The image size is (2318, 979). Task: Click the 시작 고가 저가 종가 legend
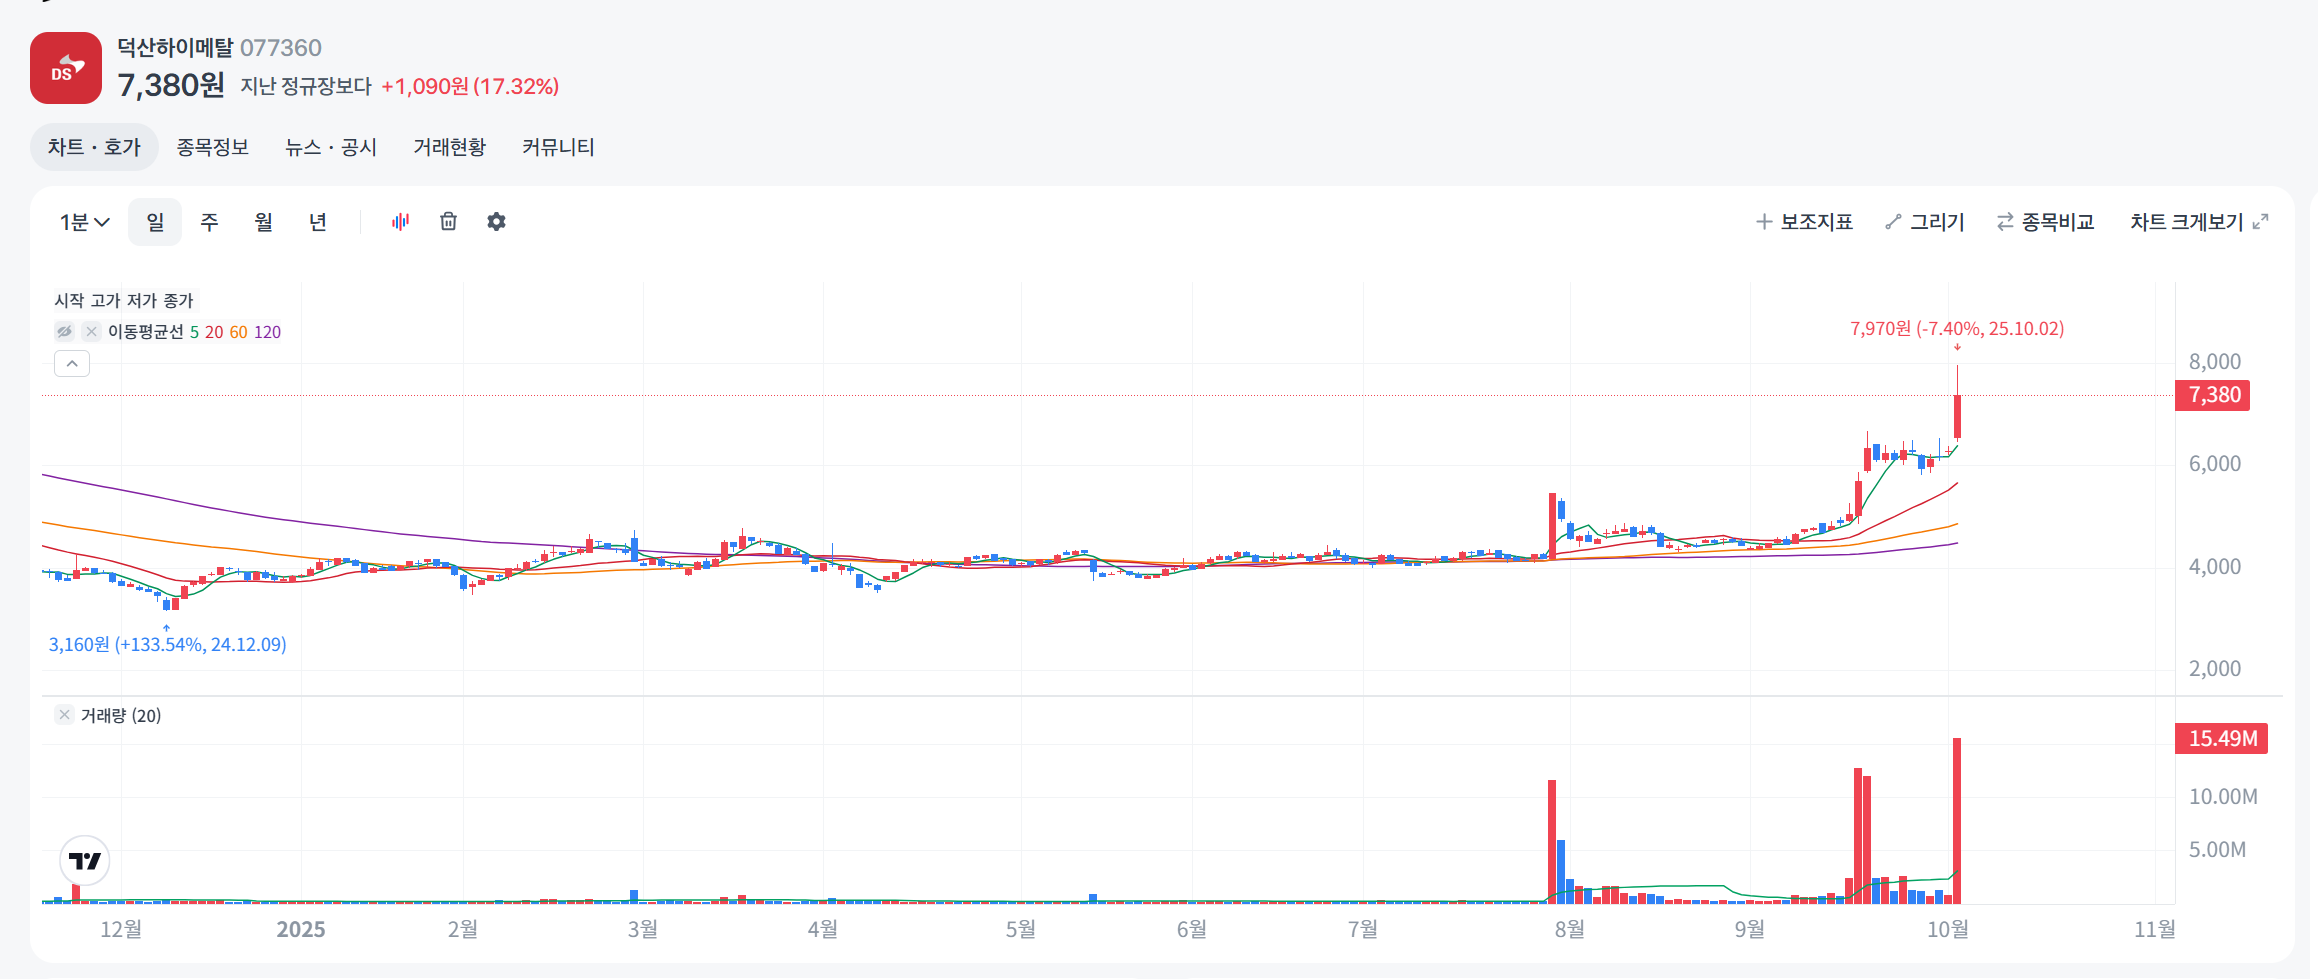pos(124,300)
